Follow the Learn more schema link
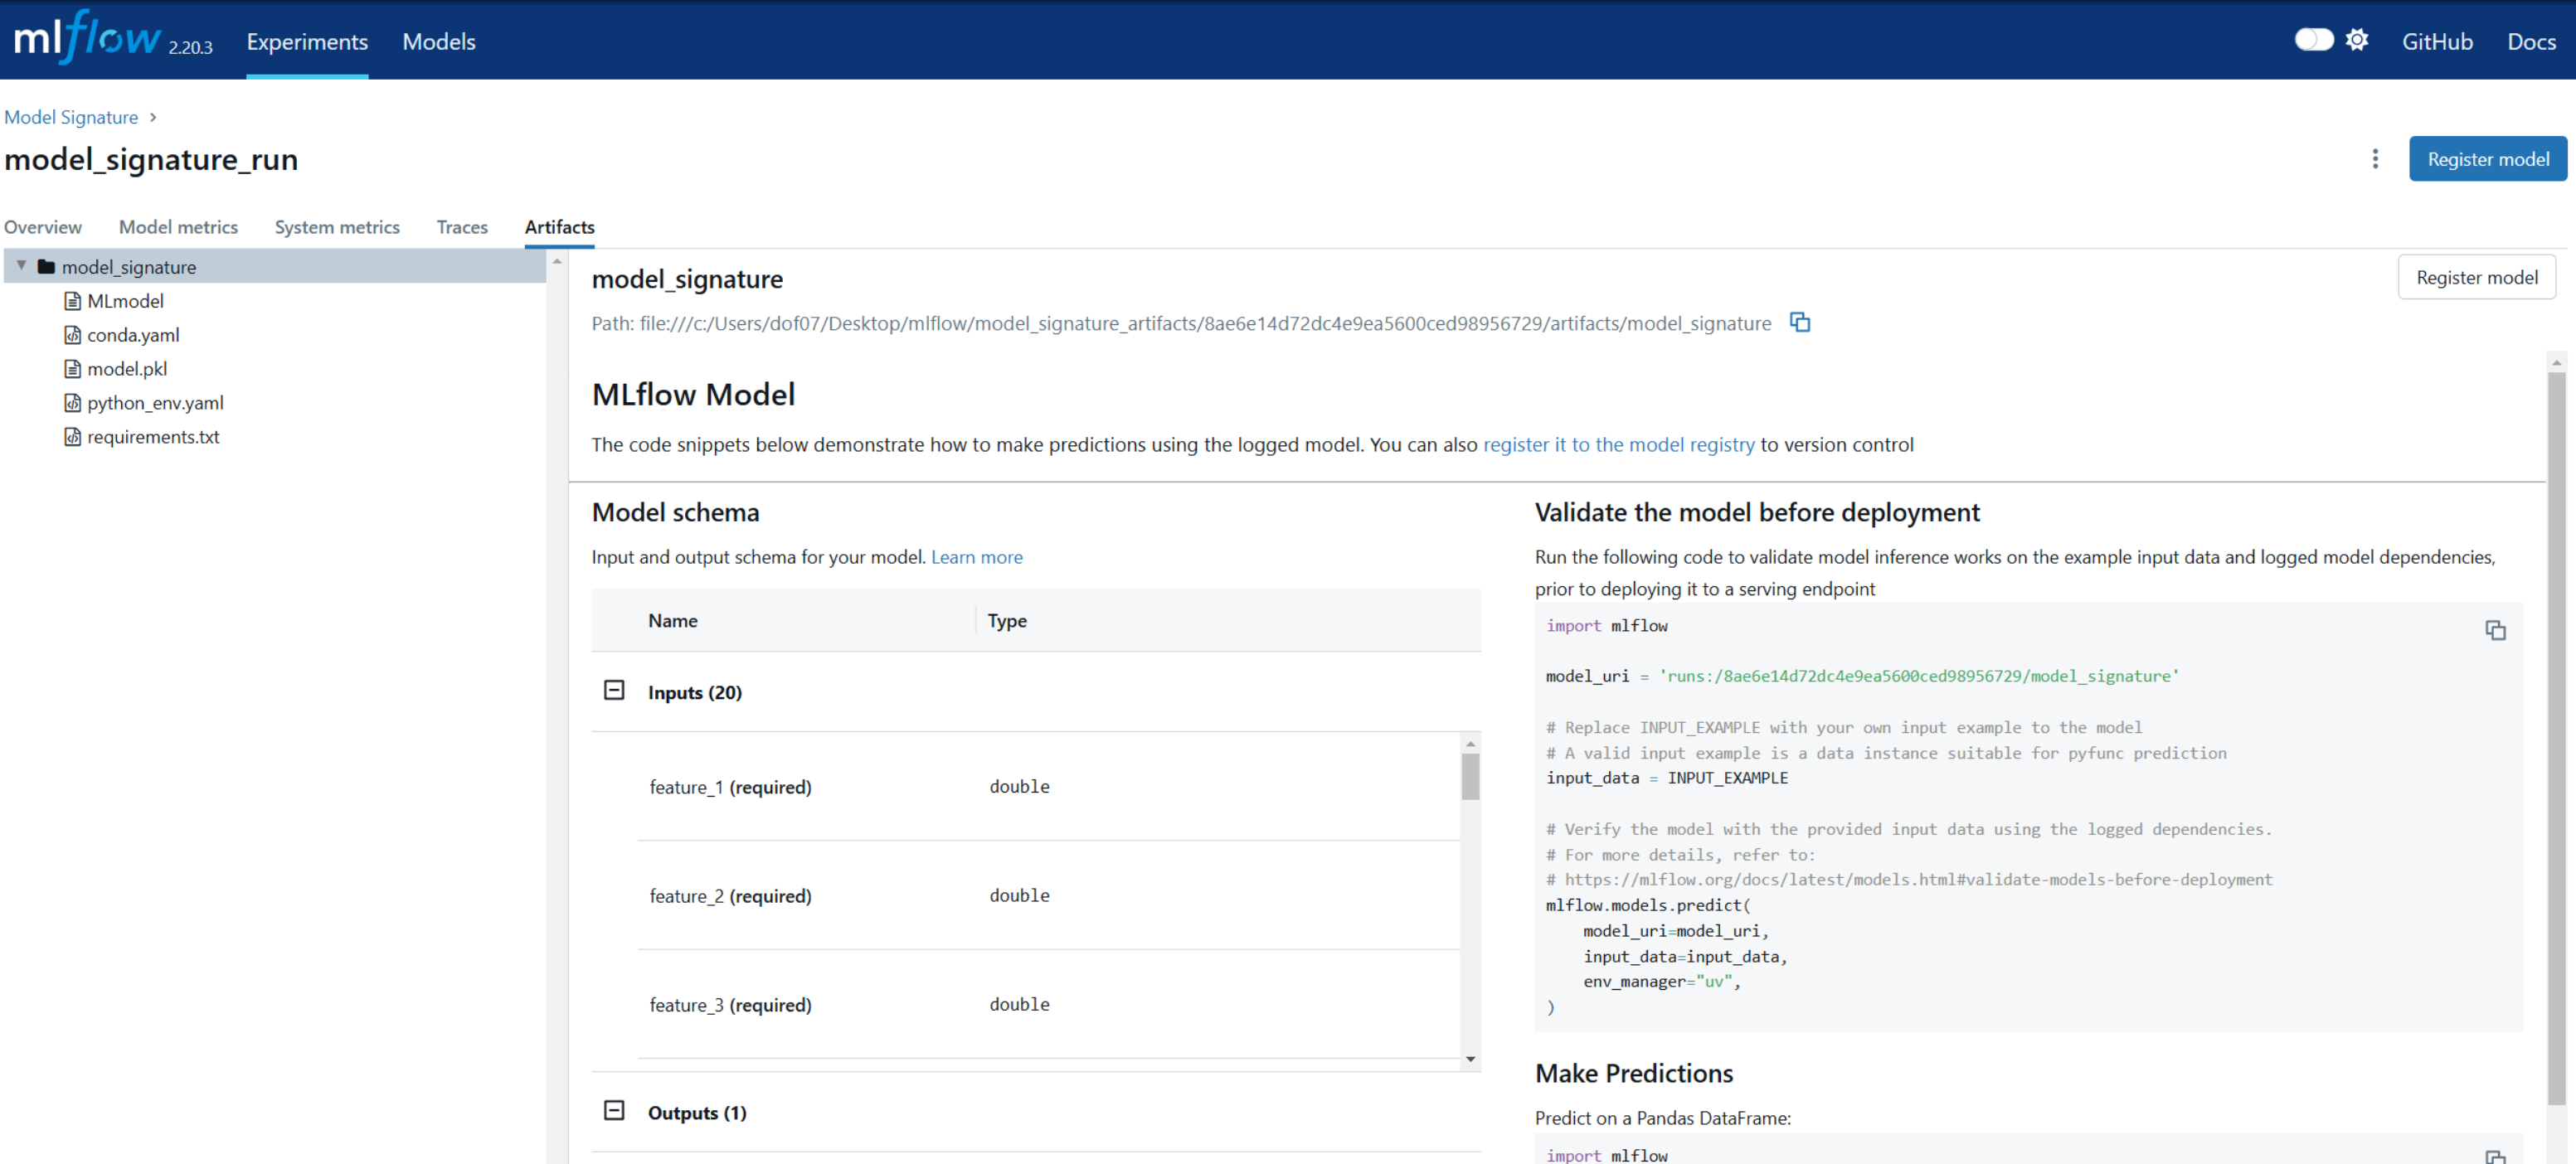 pos(976,557)
